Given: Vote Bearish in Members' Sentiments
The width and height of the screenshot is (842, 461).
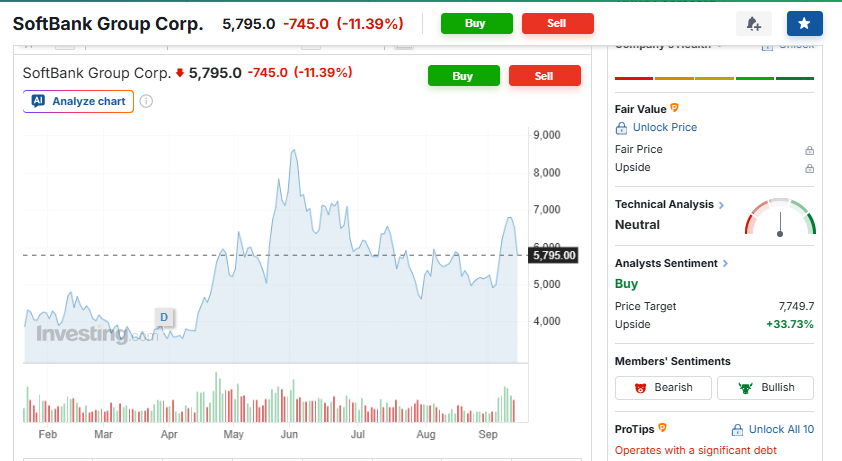Looking at the screenshot, I should [x=663, y=387].
